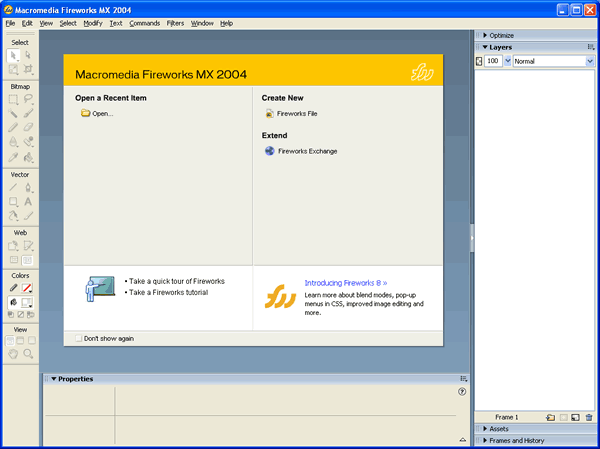Image resolution: width=600 pixels, height=449 pixels.
Task: Open Properties panel help icon
Action: click(x=462, y=392)
